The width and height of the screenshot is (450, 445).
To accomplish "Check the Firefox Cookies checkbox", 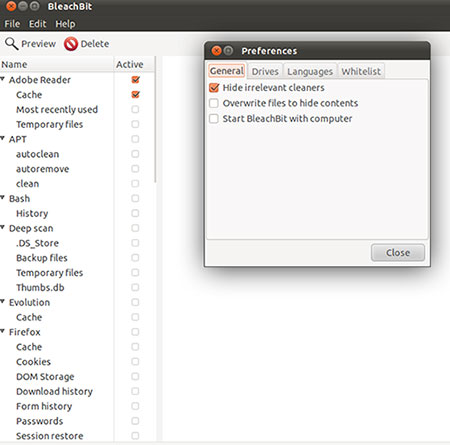I will [x=135, y=361].
